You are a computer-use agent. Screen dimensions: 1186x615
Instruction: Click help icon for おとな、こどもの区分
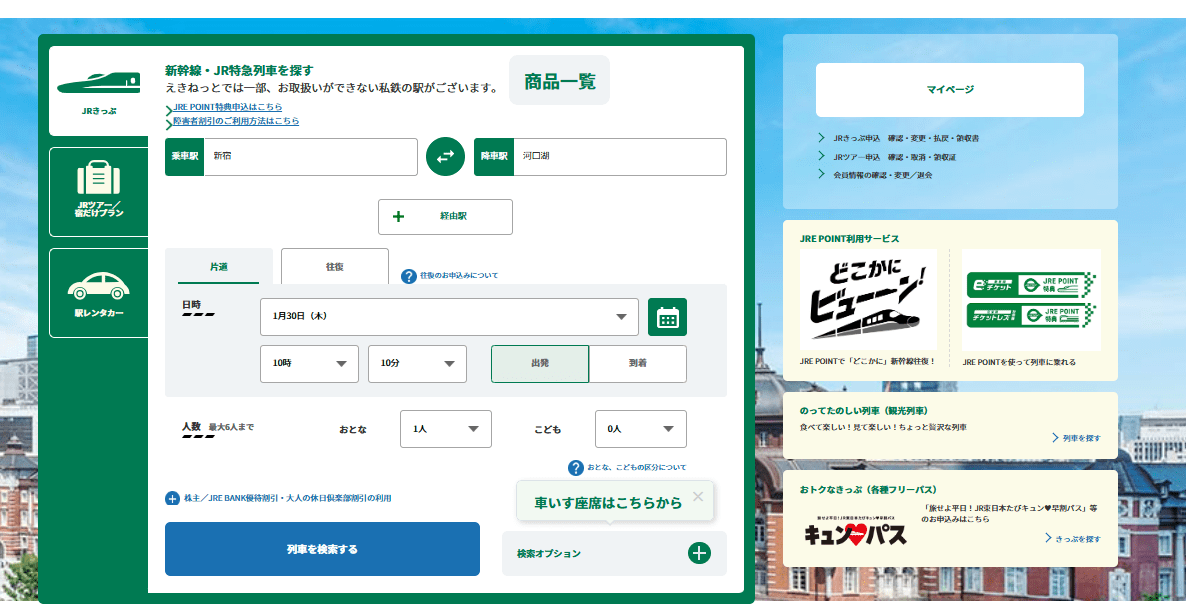click(x=575, y=468)
